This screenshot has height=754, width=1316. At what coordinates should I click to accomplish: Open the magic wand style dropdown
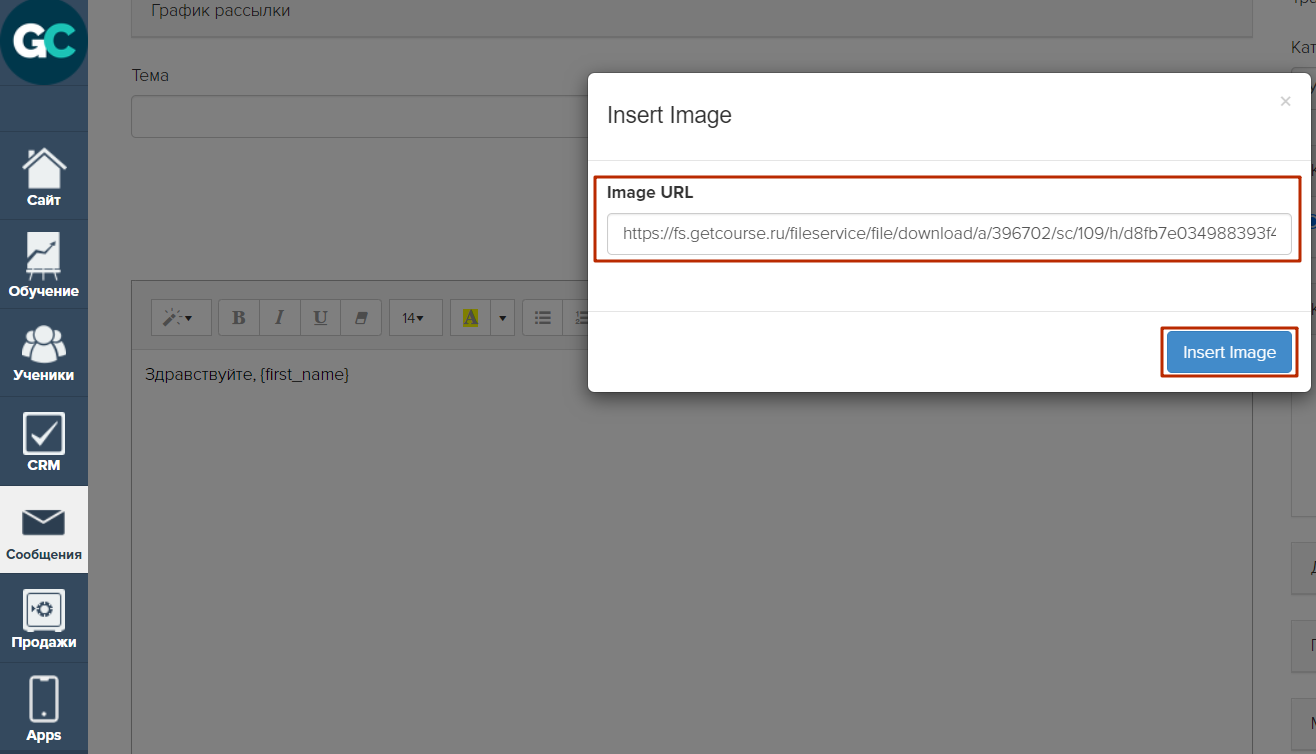pyautogui.click(x=180, y=318)
